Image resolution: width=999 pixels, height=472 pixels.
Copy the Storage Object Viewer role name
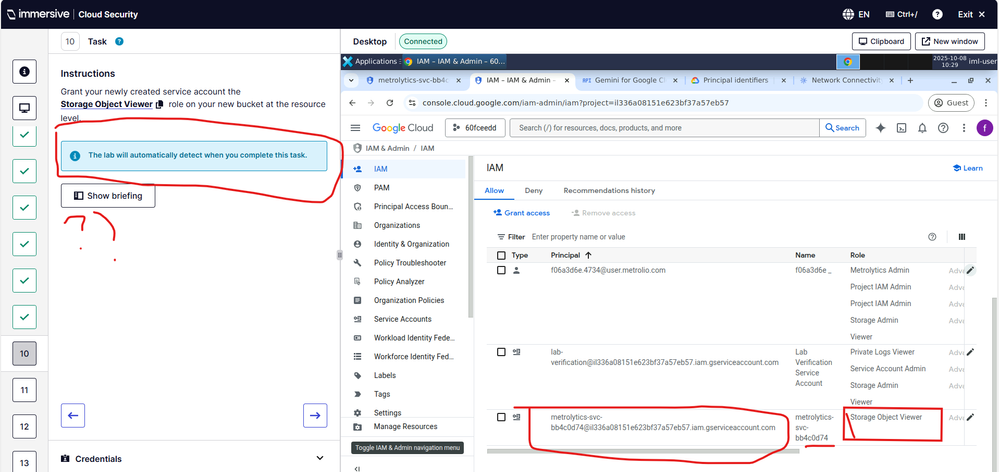coord(159,104)
